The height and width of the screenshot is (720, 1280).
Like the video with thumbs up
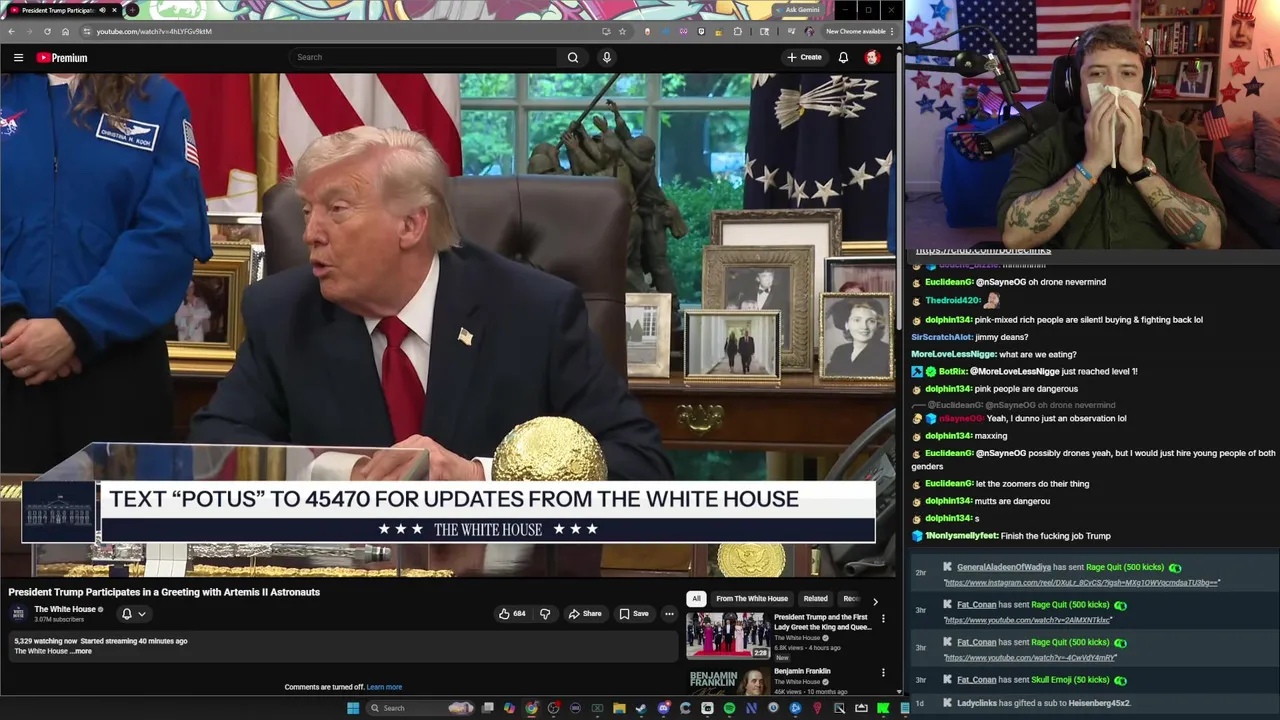click(512, 614)
